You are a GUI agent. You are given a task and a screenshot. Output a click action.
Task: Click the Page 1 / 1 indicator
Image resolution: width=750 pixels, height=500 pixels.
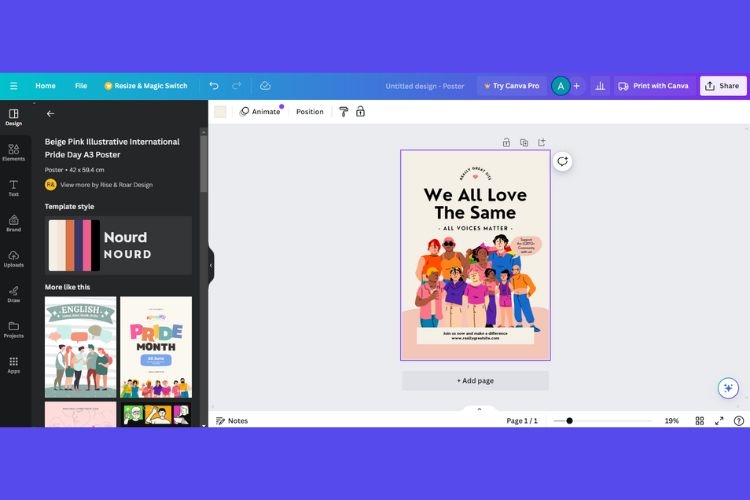[522, 421]
